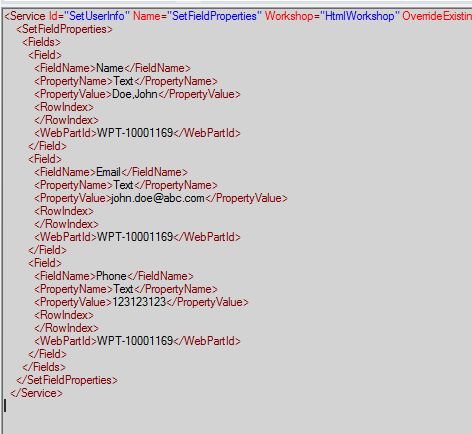The width and height of the screenshot is (472, 434).
Task: Click the SetUserInfo Id attribute value
Action: pyautogui.click(x=96, y=16)
